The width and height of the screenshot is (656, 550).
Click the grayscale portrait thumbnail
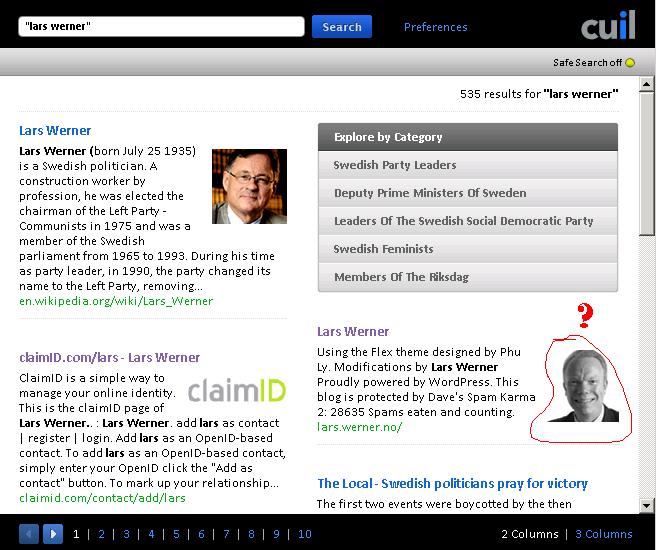583,386
